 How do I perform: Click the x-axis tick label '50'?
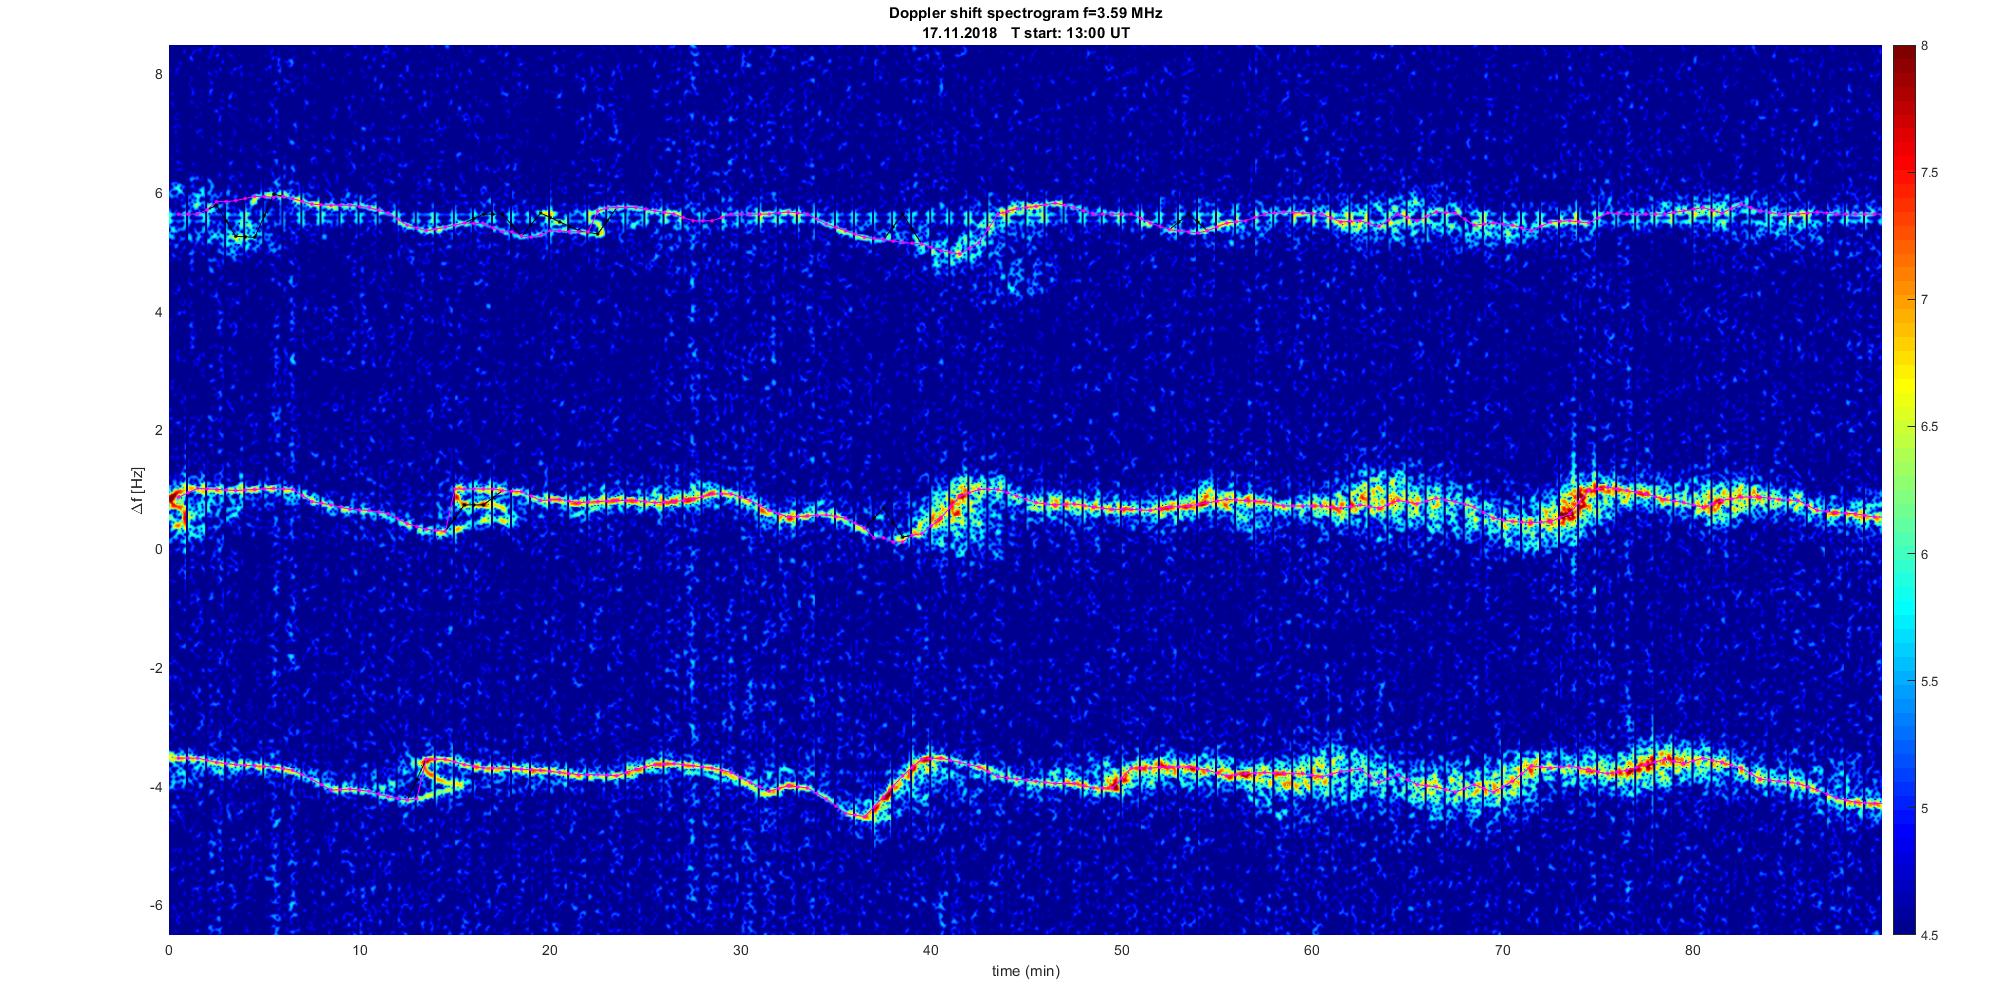tap(1121, 950)
